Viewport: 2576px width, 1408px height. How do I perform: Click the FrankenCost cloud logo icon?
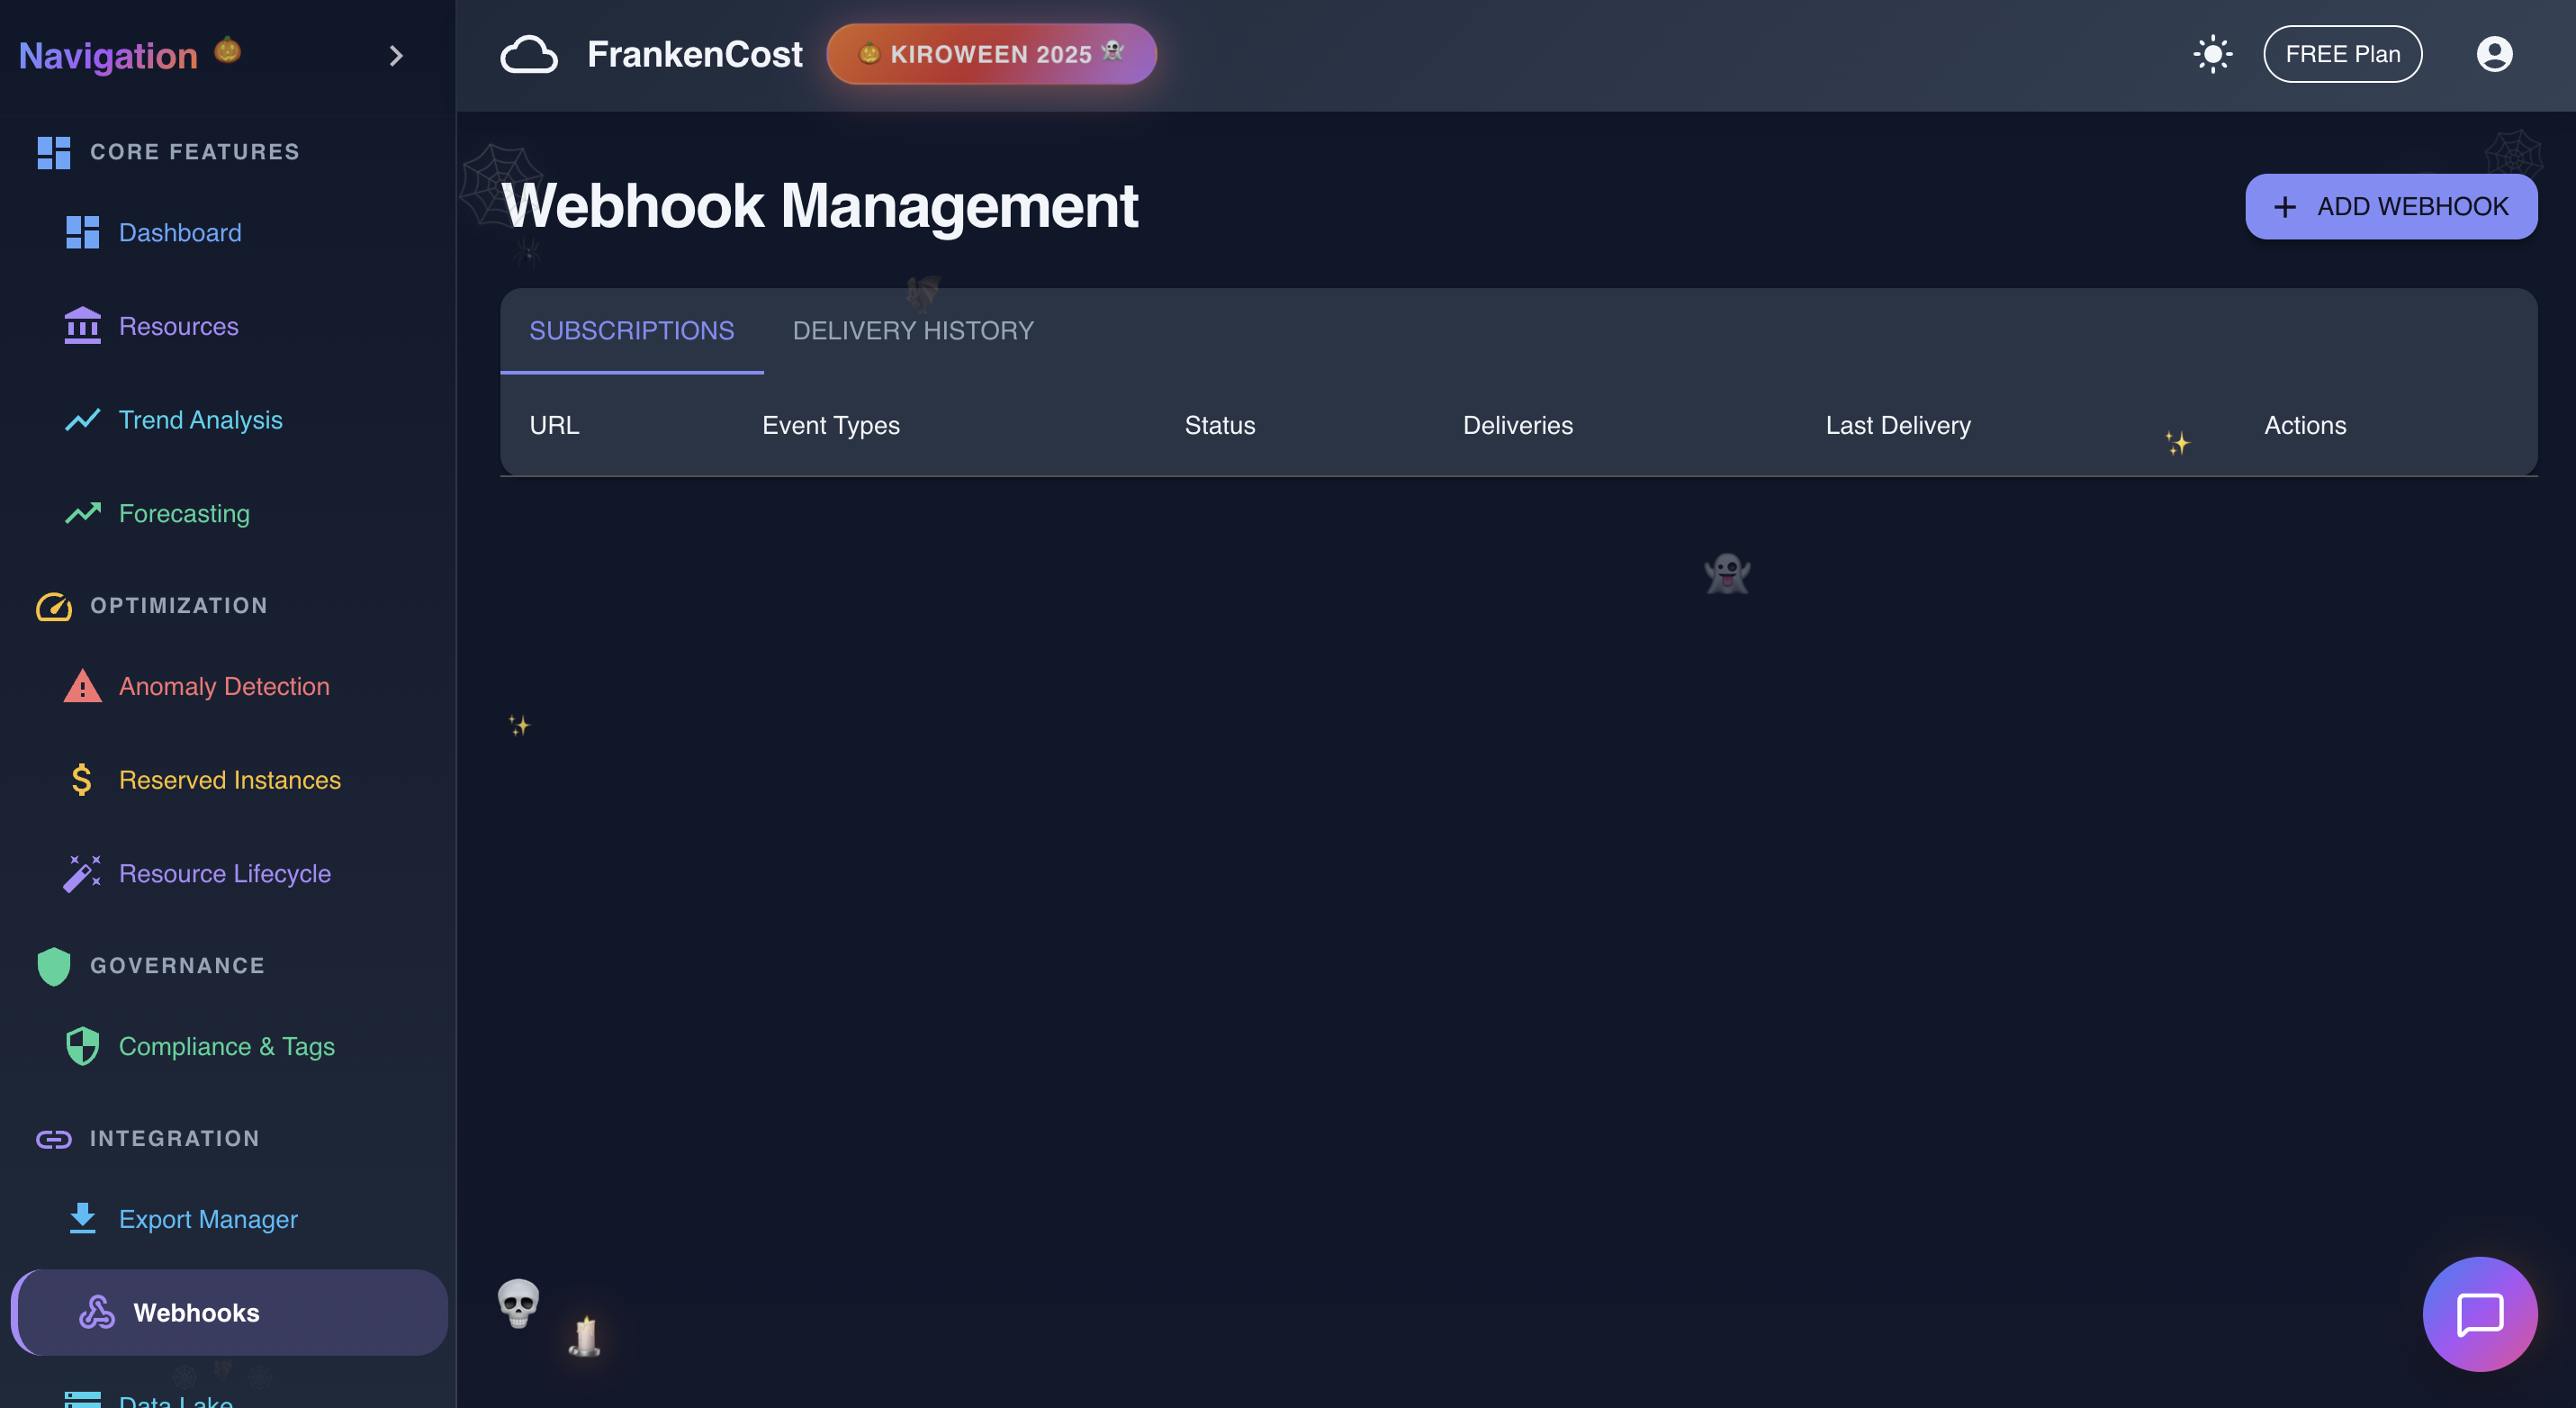click(x=528, y=55)
